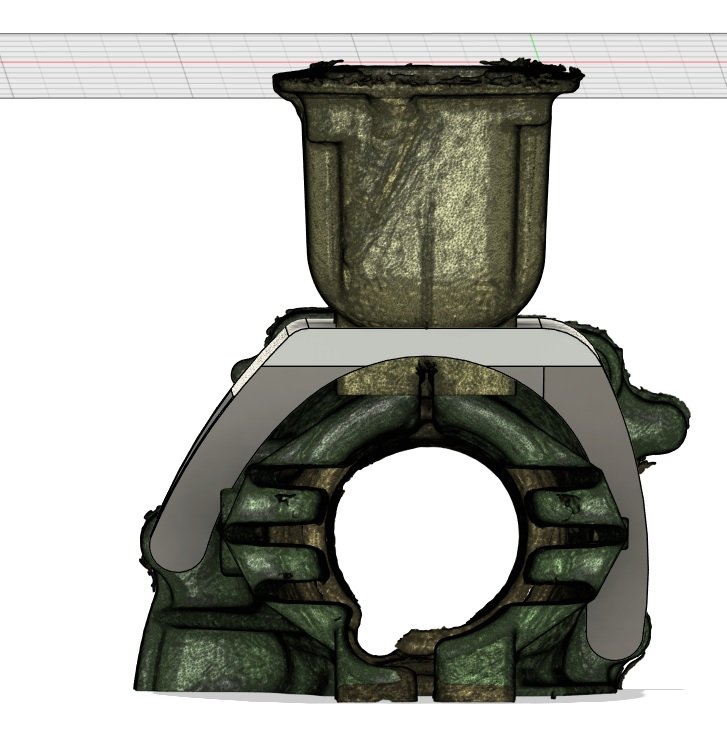Click inside the large circular bore opening
Screen dimensions: 727x732
point(430,540)
